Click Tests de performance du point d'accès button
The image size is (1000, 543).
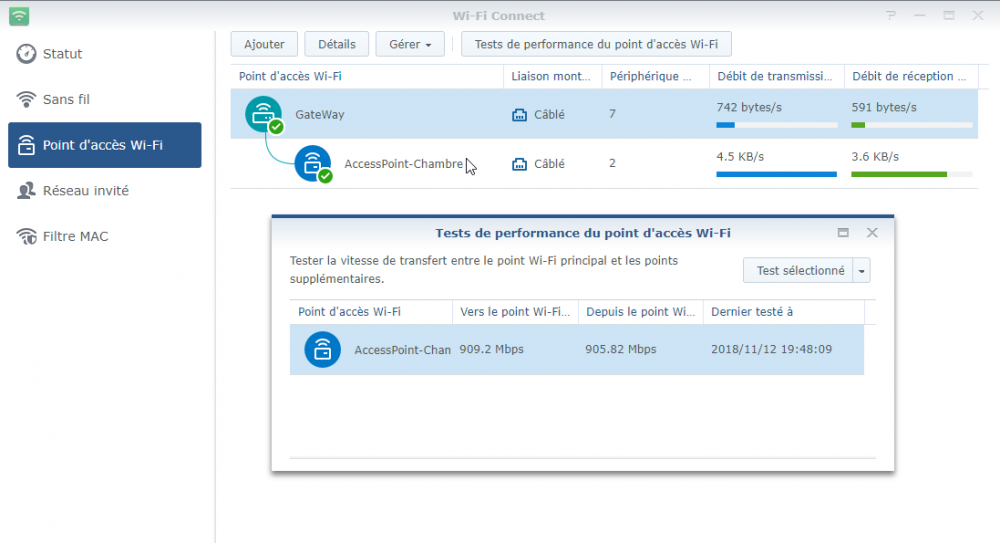click(x=596, y=44)
